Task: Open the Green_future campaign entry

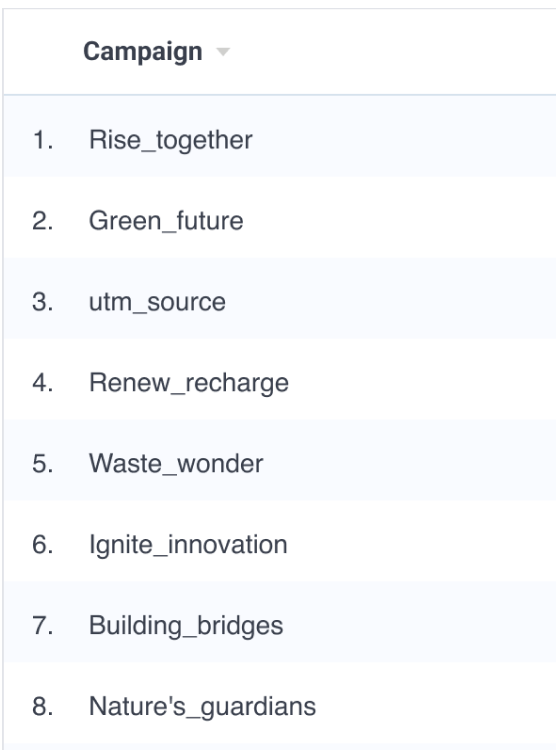Action: point(166,221)
